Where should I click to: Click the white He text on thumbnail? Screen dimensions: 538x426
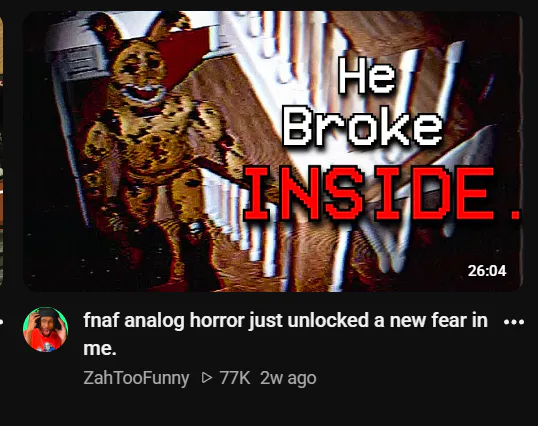pos(366,75)
